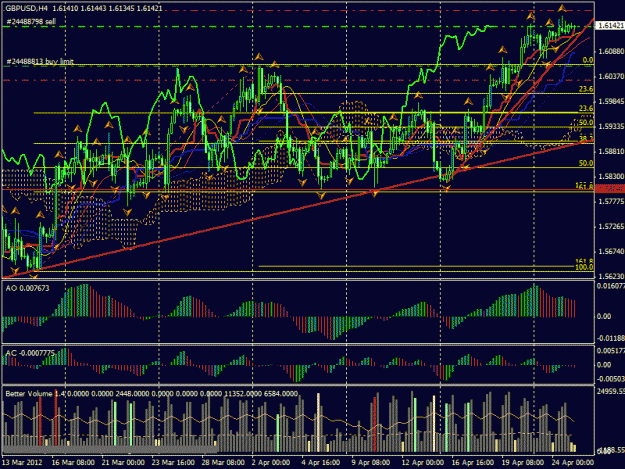Select the Fibonacci 100.0 level label
Viewport: 625px width, 469px height.
[x=584, y=267]
